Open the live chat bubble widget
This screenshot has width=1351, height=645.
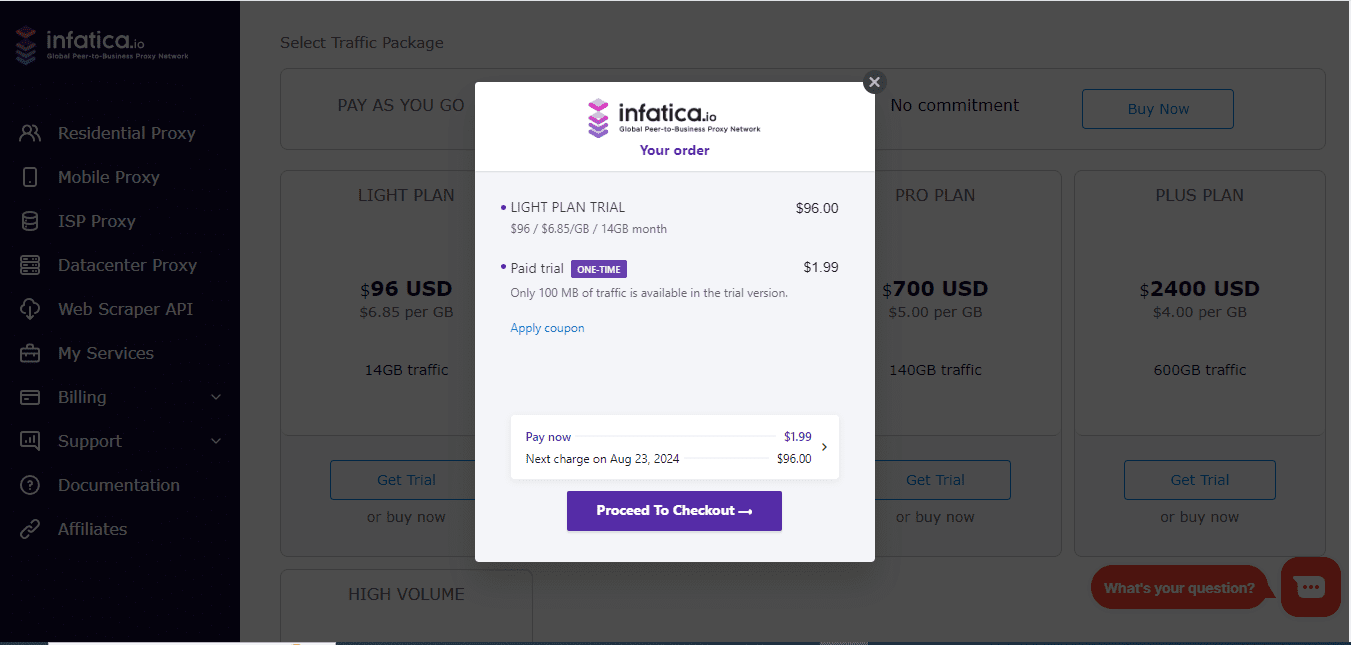(1310, 587)
